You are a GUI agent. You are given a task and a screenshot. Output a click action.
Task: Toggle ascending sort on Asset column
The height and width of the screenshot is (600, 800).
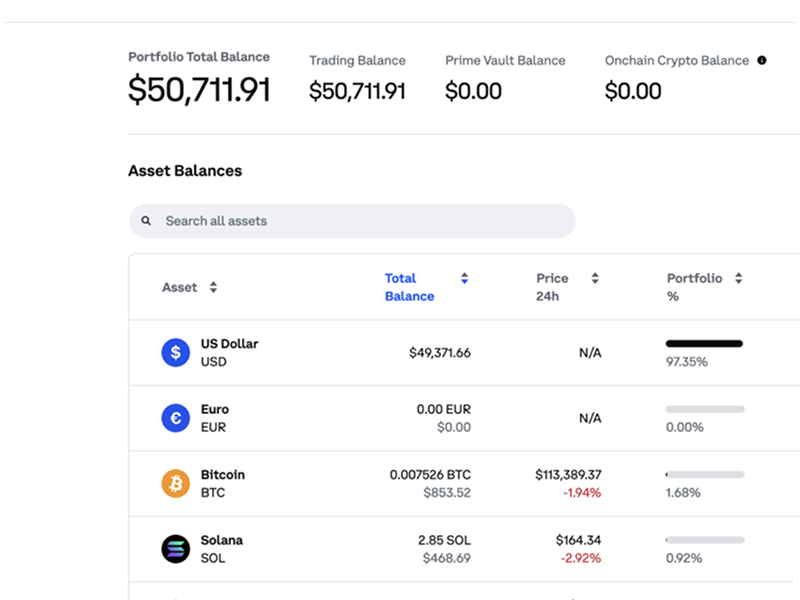point(213,286)
